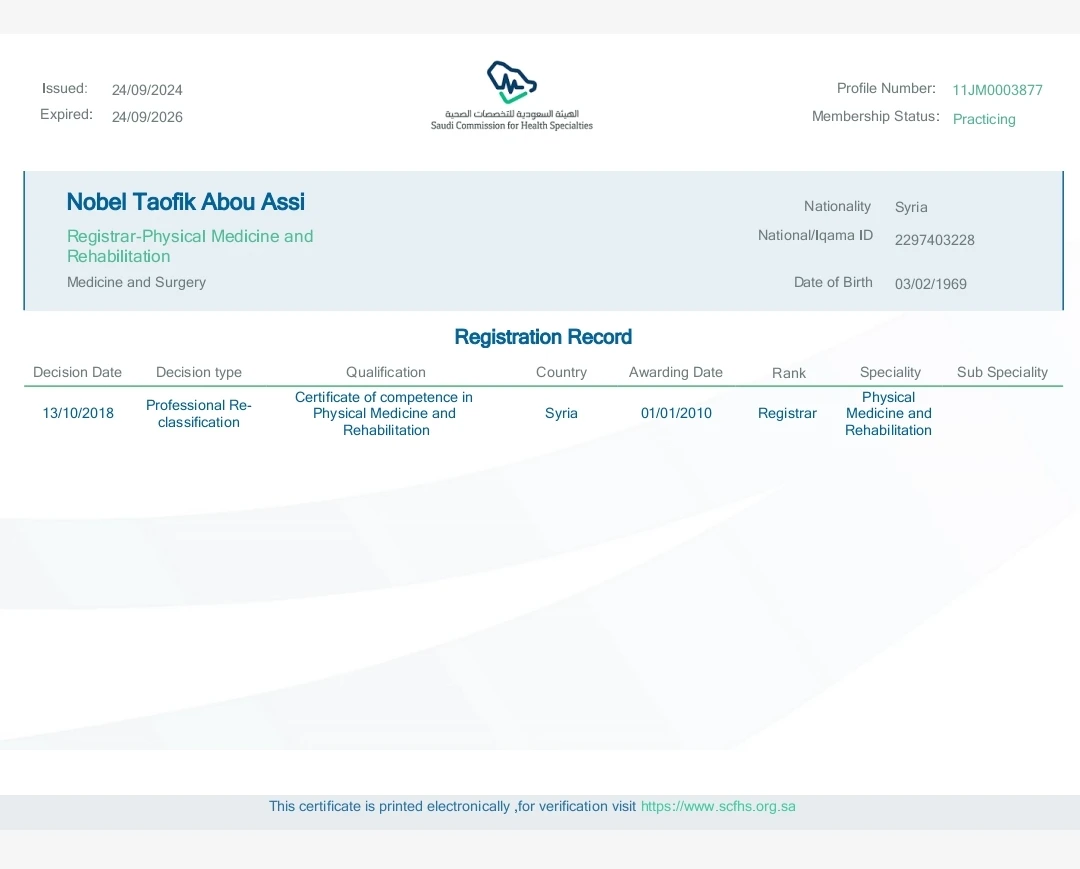This screenshot has width=1080, height=869.
Task: Click the name Nobel Taofik Abou Assi
Action: point(186,202)
